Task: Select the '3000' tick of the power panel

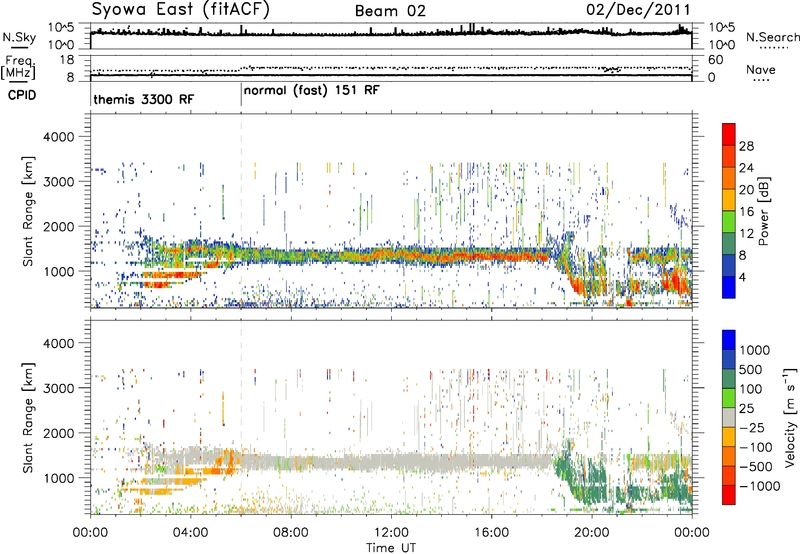Action: 58,182
